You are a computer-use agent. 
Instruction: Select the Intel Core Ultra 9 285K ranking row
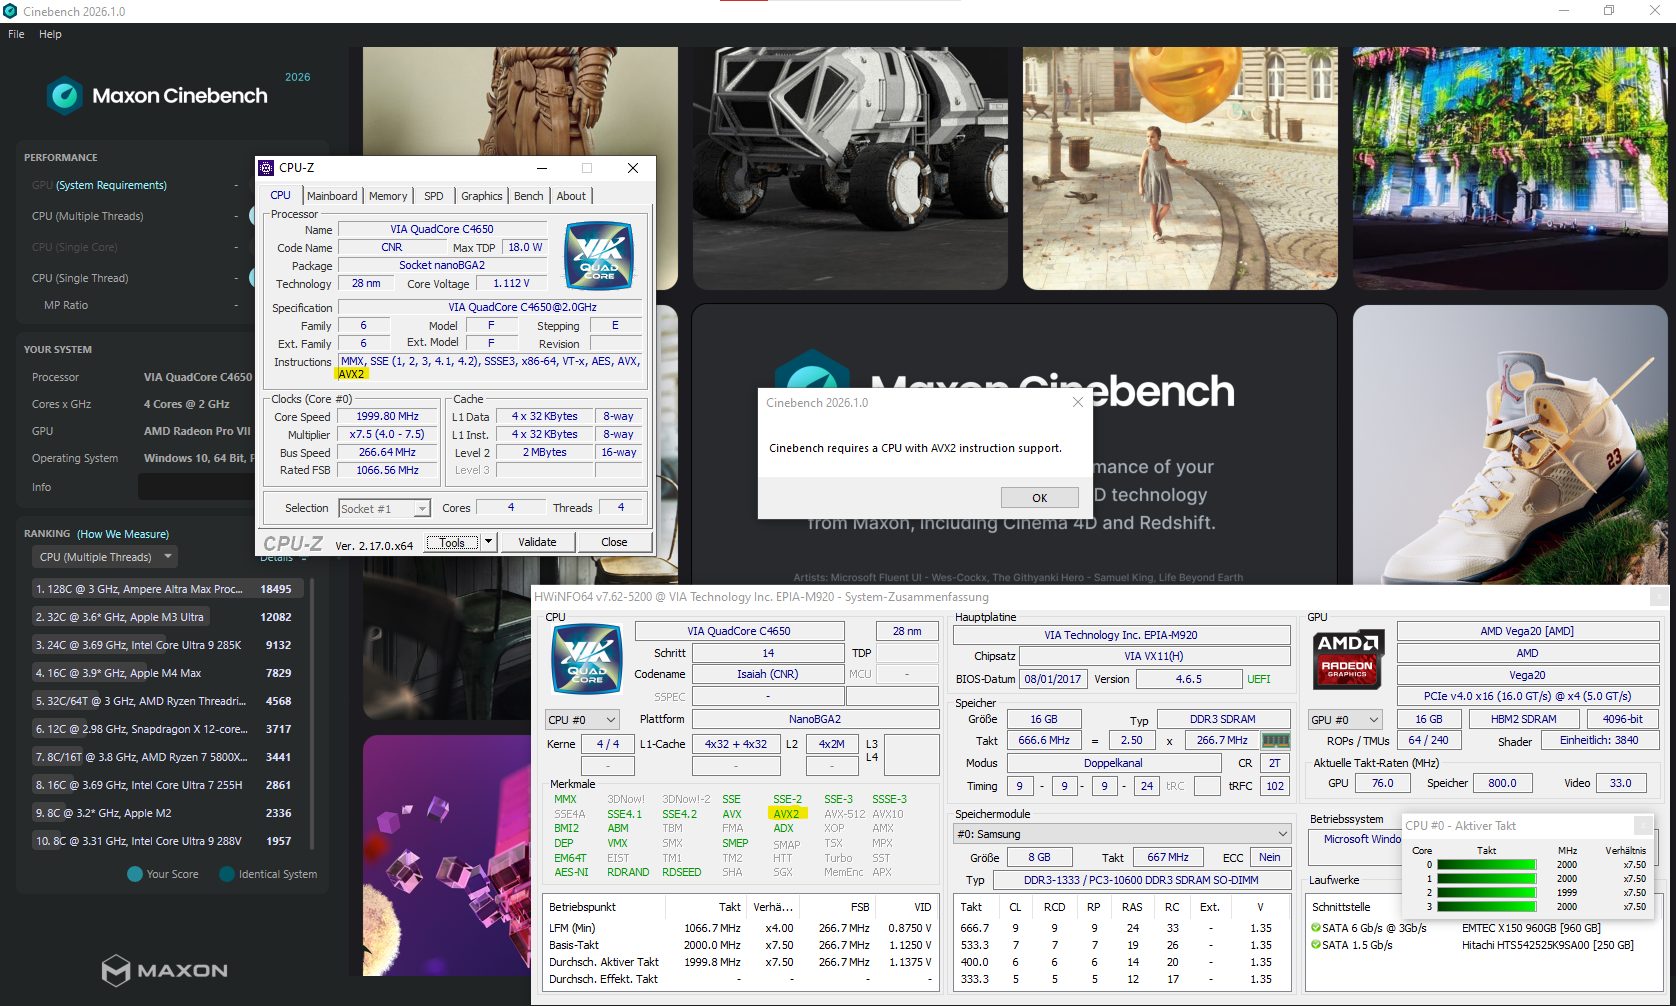[166, 645]
